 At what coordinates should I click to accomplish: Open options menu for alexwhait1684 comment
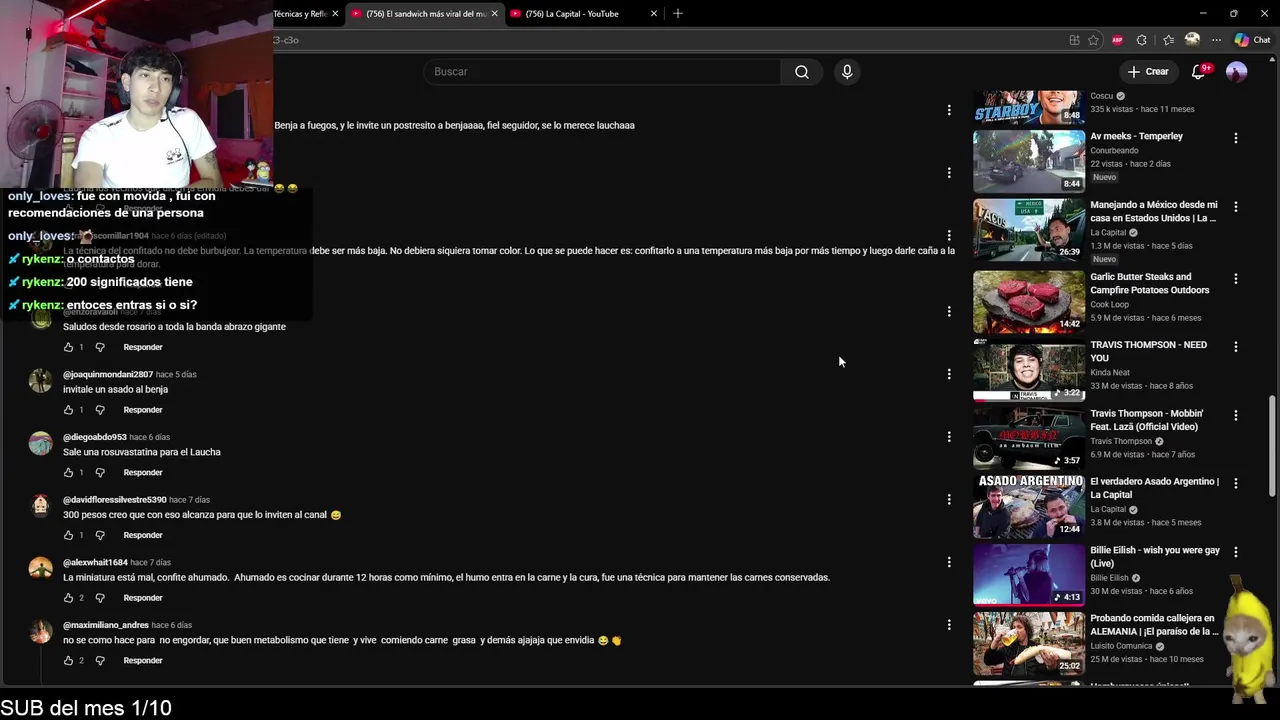pos(949,562)
